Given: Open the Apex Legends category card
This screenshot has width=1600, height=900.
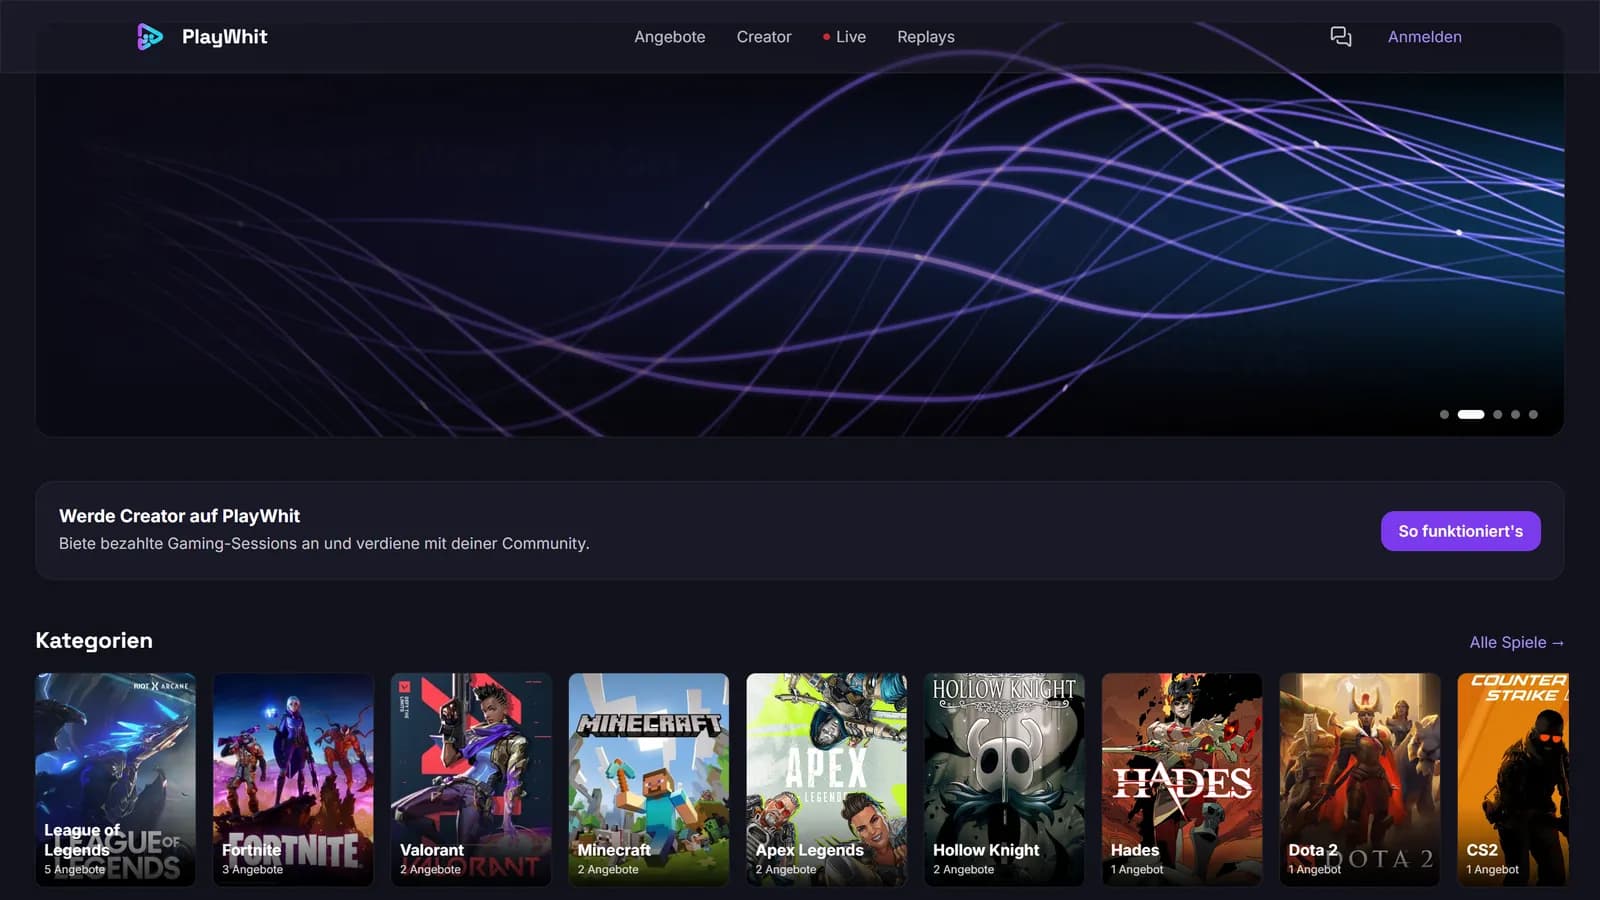Looking at the screenshot, I should [827, 779].
